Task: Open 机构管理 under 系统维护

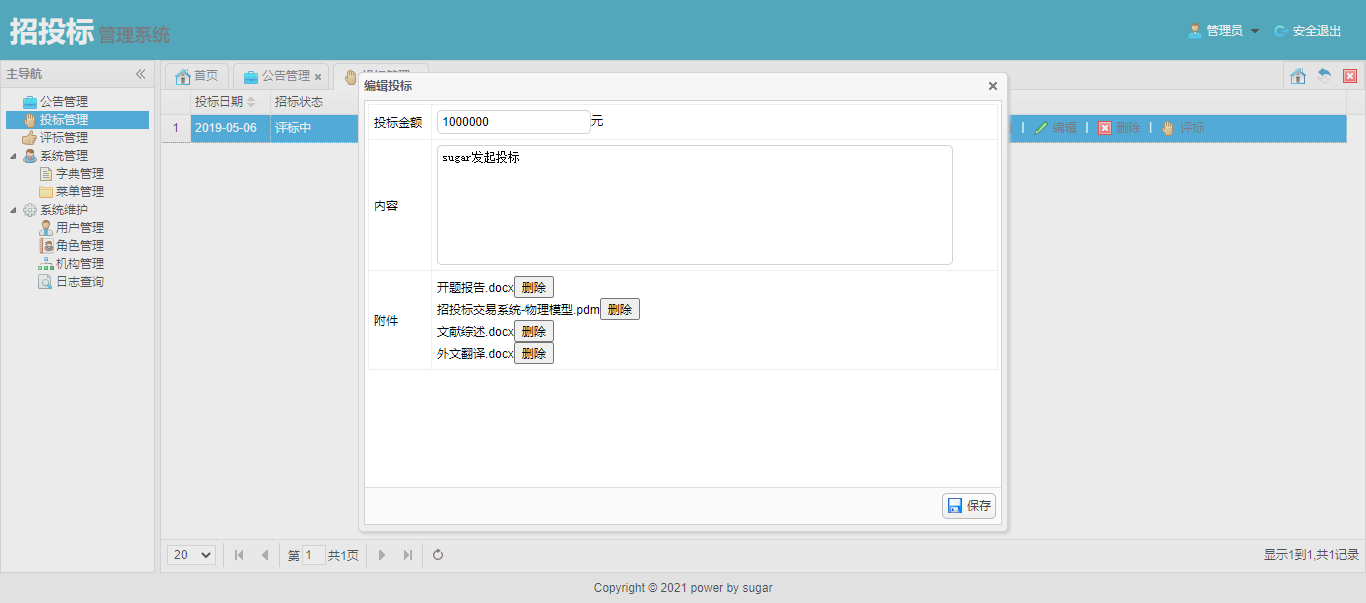Action: click(x=79, y=264)
